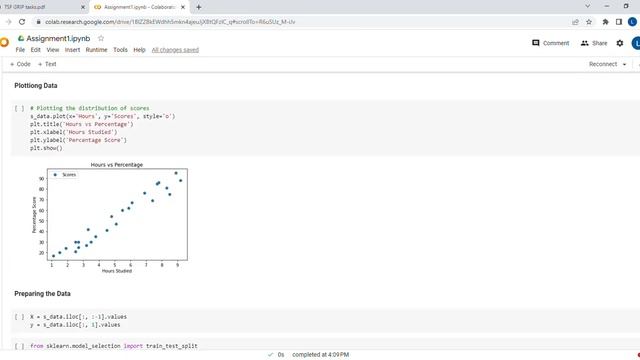
Task: Click the Preparing the Data heading
Action: click(x=42, y=294)
